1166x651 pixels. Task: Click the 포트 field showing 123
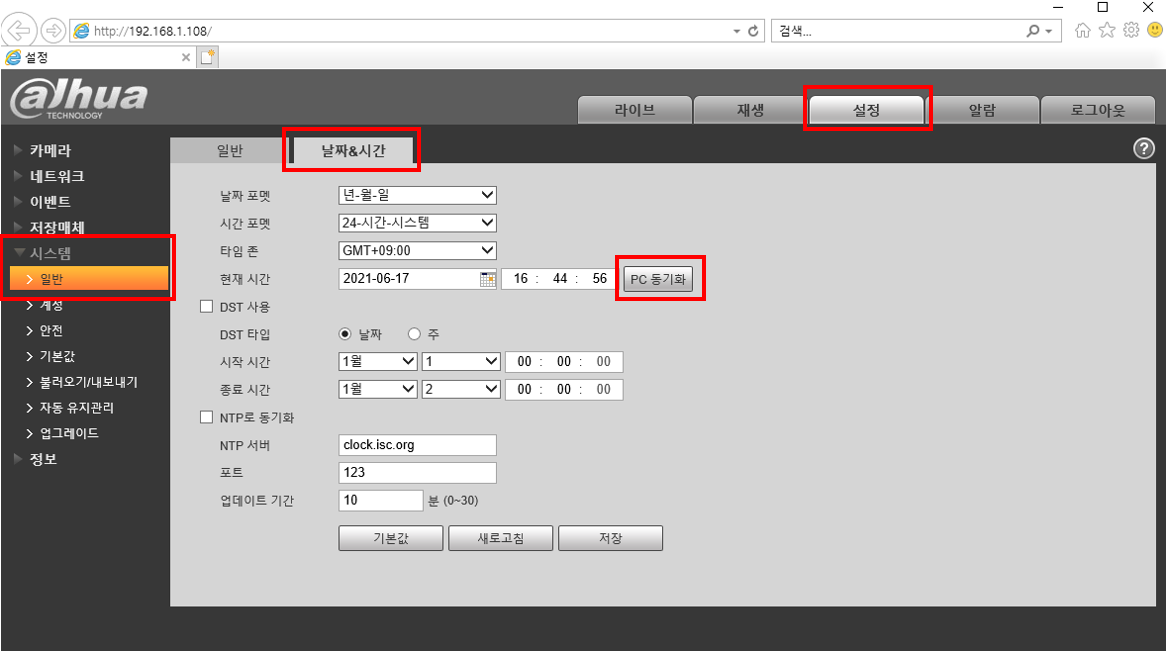coord(417,472)
